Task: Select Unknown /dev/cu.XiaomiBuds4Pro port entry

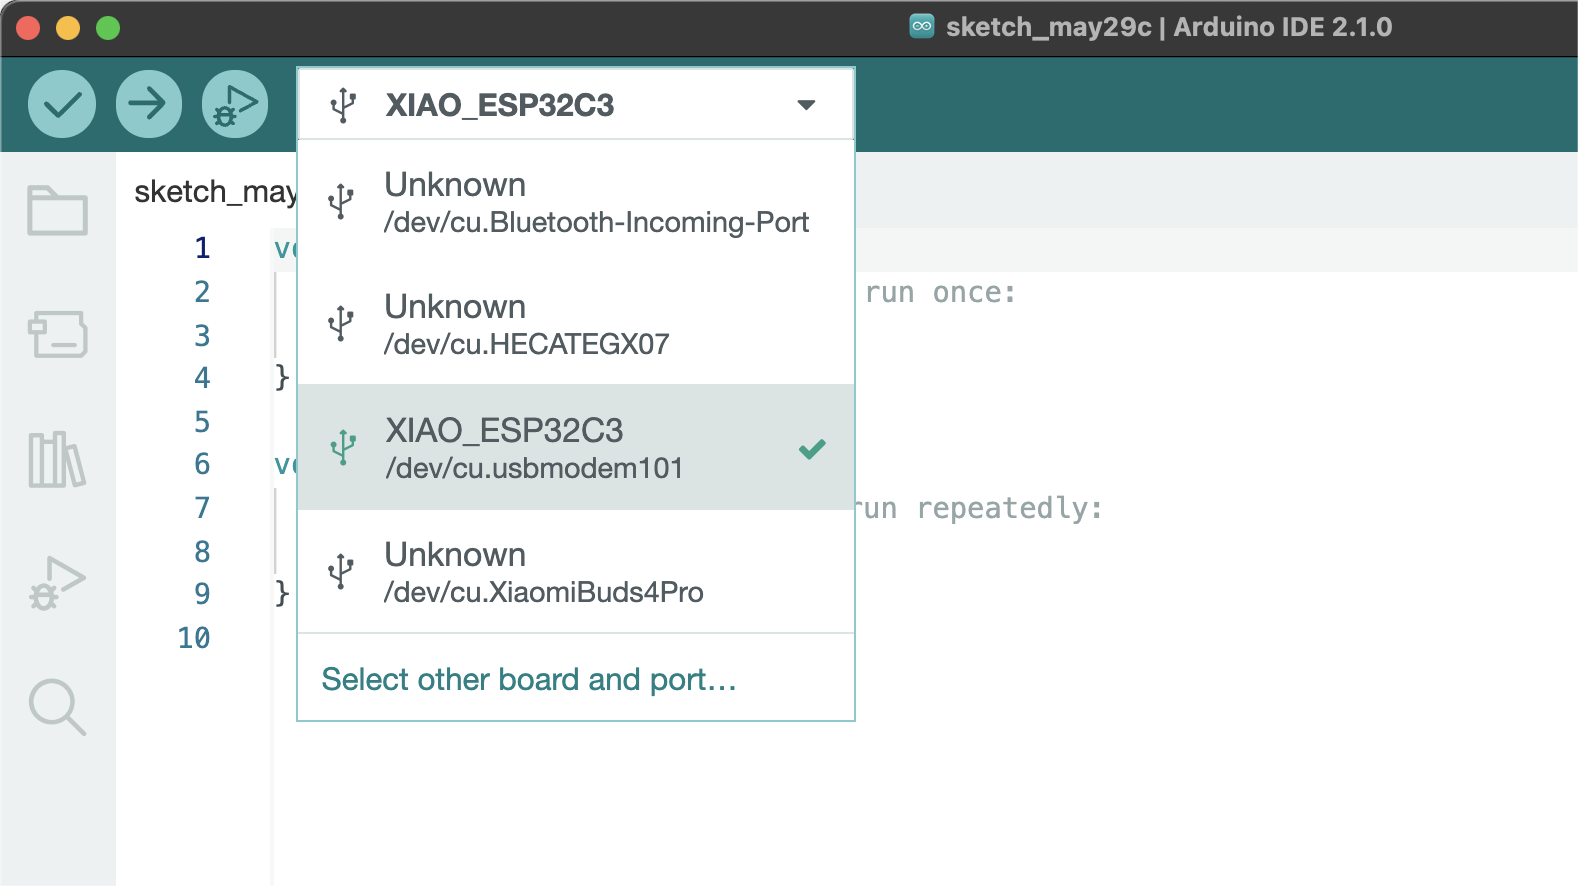Action: (x=576, y=572)
